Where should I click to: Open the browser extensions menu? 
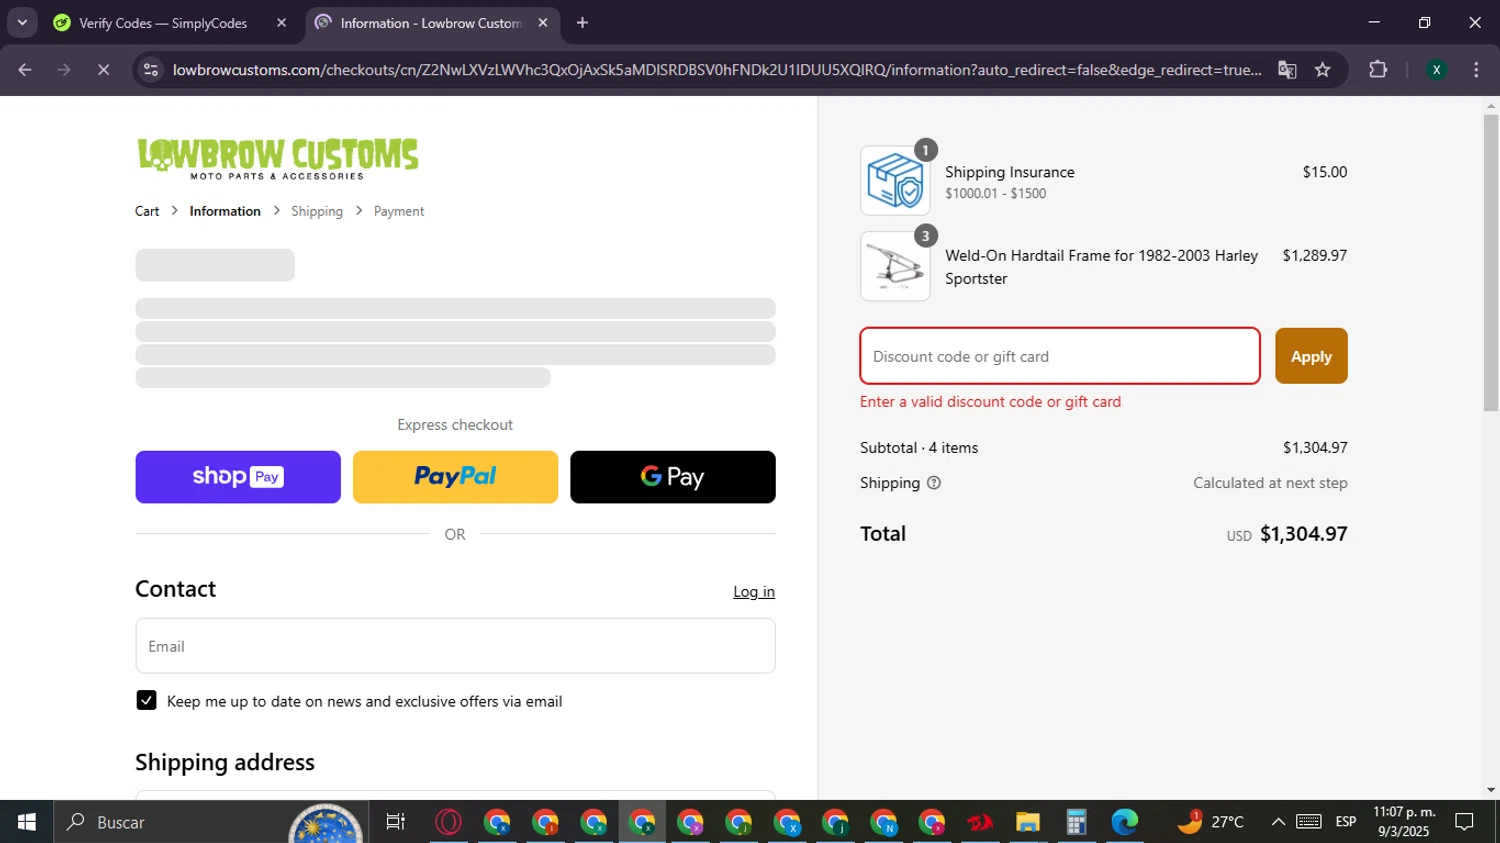[x=1378, y=70]
